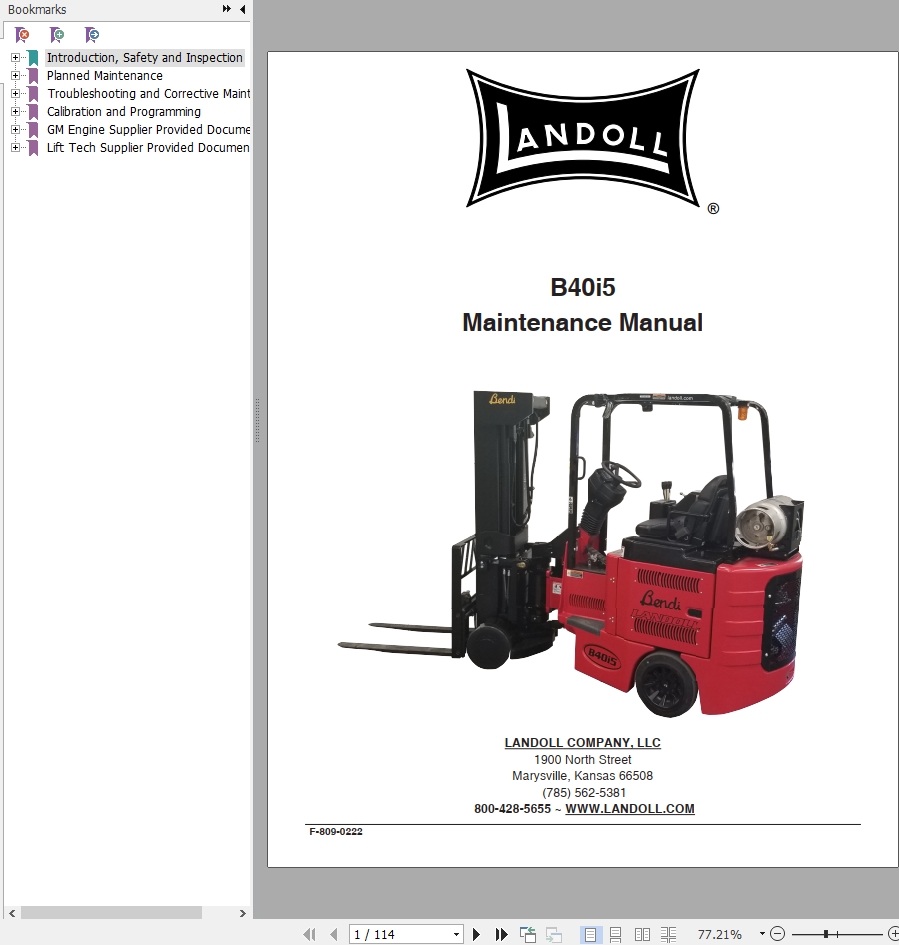Open GM Engine Supplier Provided Docume bookmark
Screen dimensions: 899x945
coord(148,130)
